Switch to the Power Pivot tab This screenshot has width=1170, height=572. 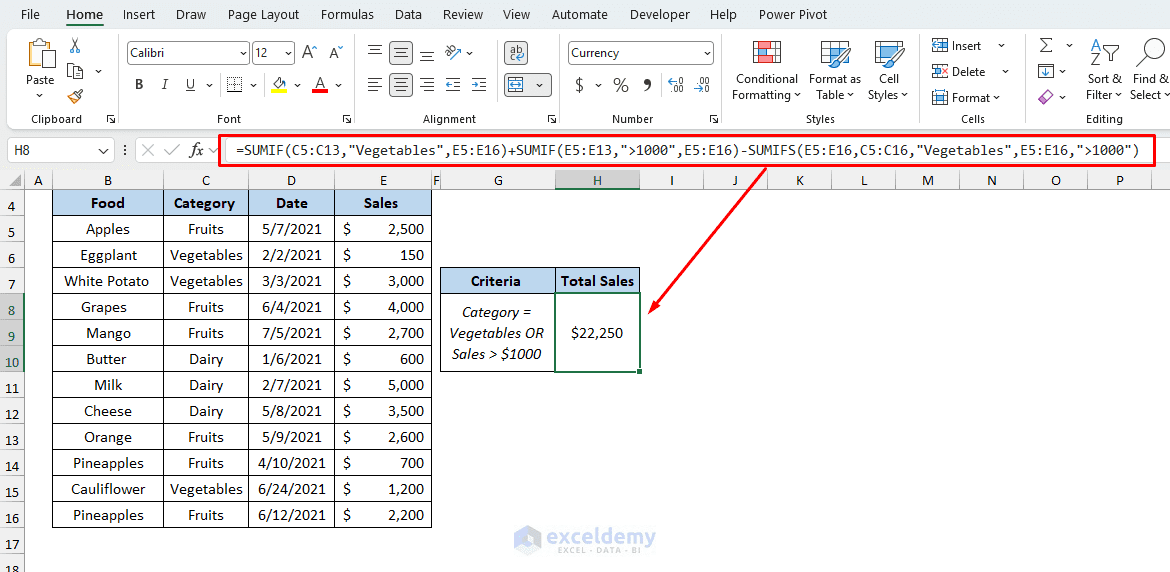click(x=792, y=14)
